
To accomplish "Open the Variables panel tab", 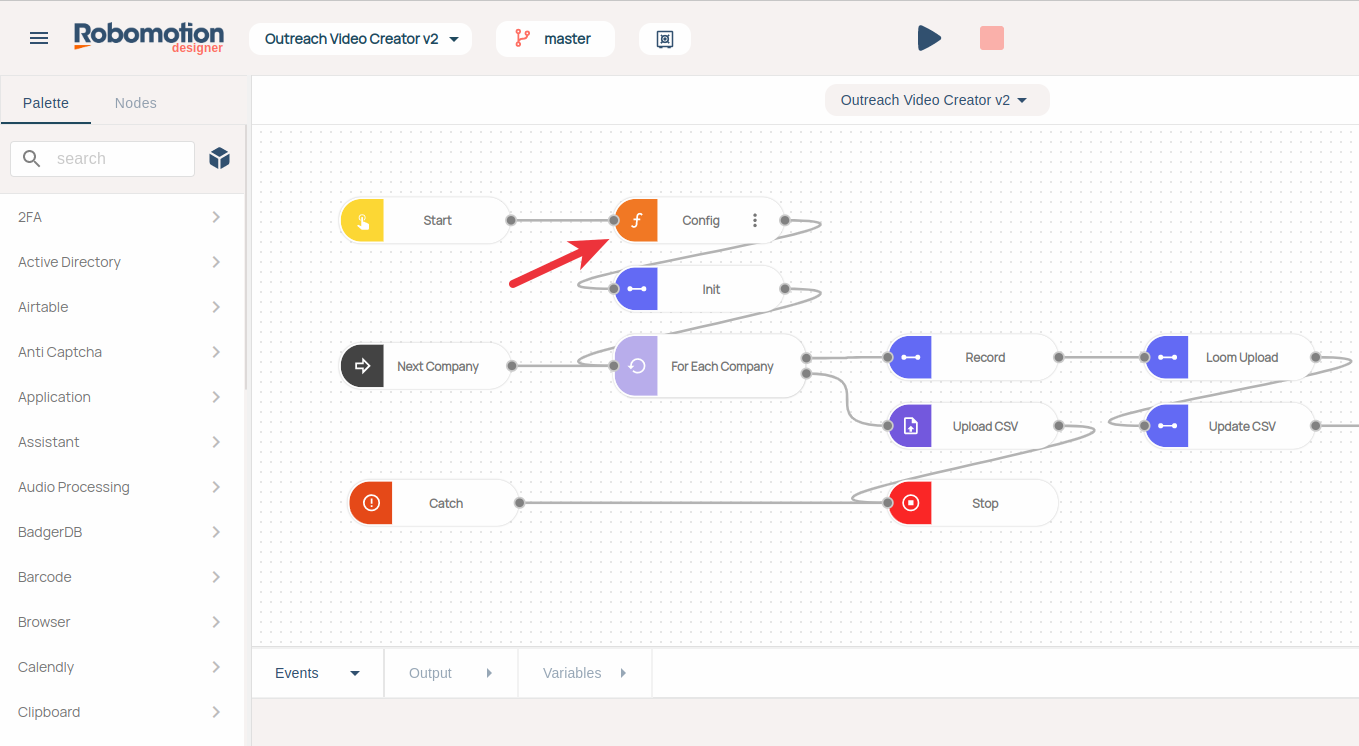I will [x=584, y=673].
